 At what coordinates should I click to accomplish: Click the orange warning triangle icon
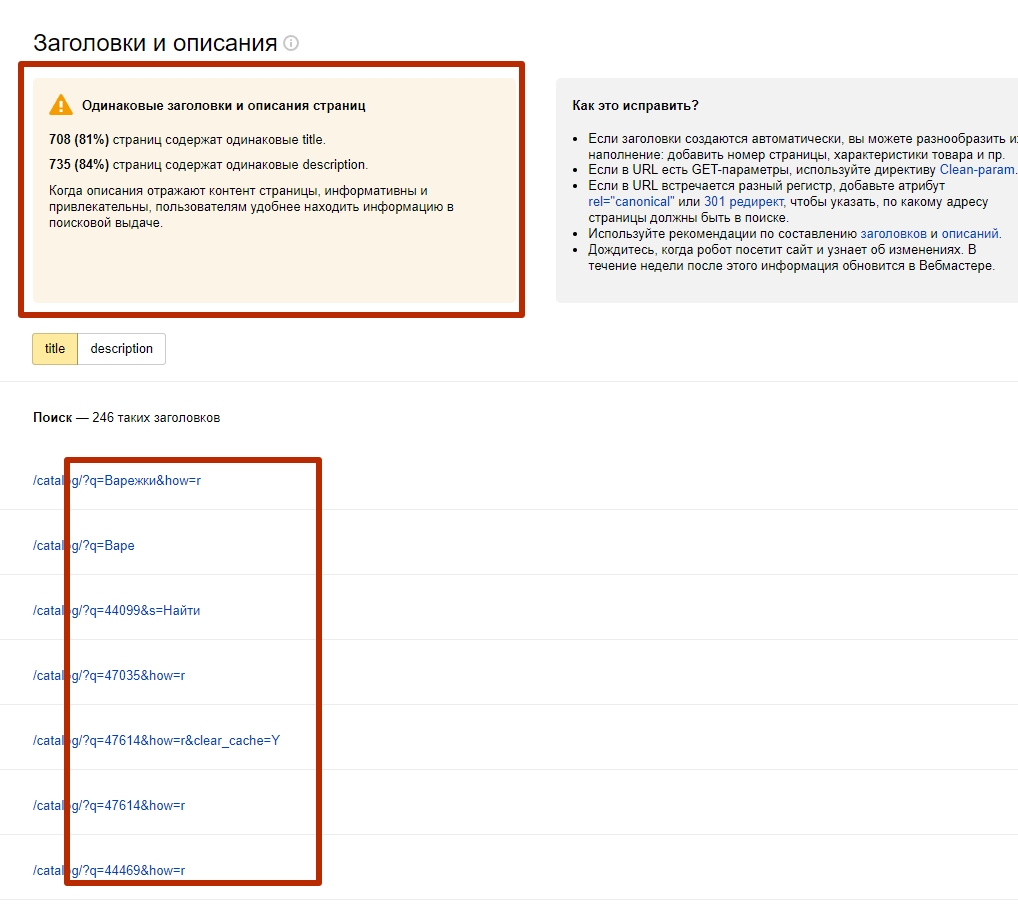60,105
